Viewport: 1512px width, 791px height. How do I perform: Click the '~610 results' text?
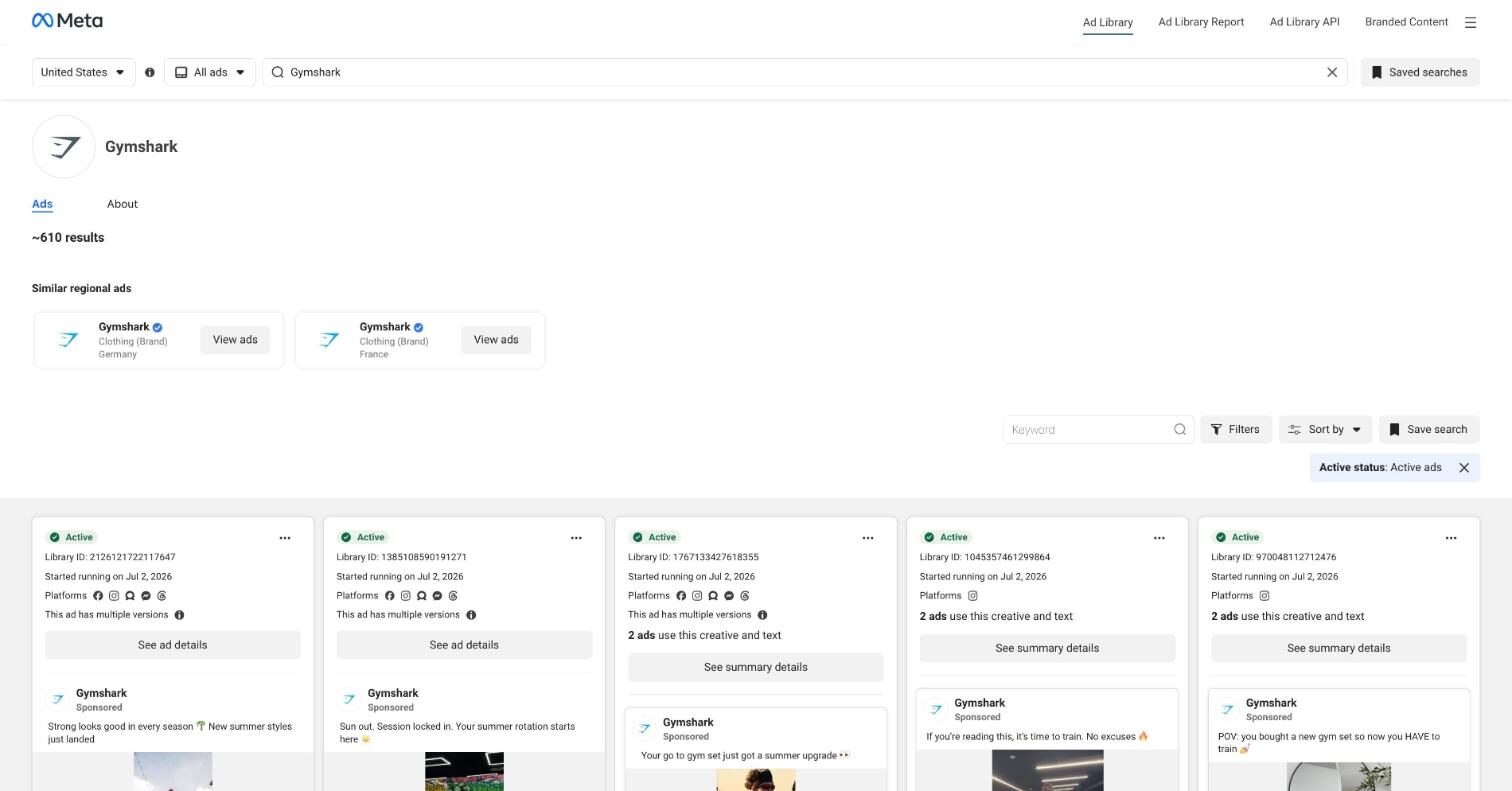pos(68,238)
